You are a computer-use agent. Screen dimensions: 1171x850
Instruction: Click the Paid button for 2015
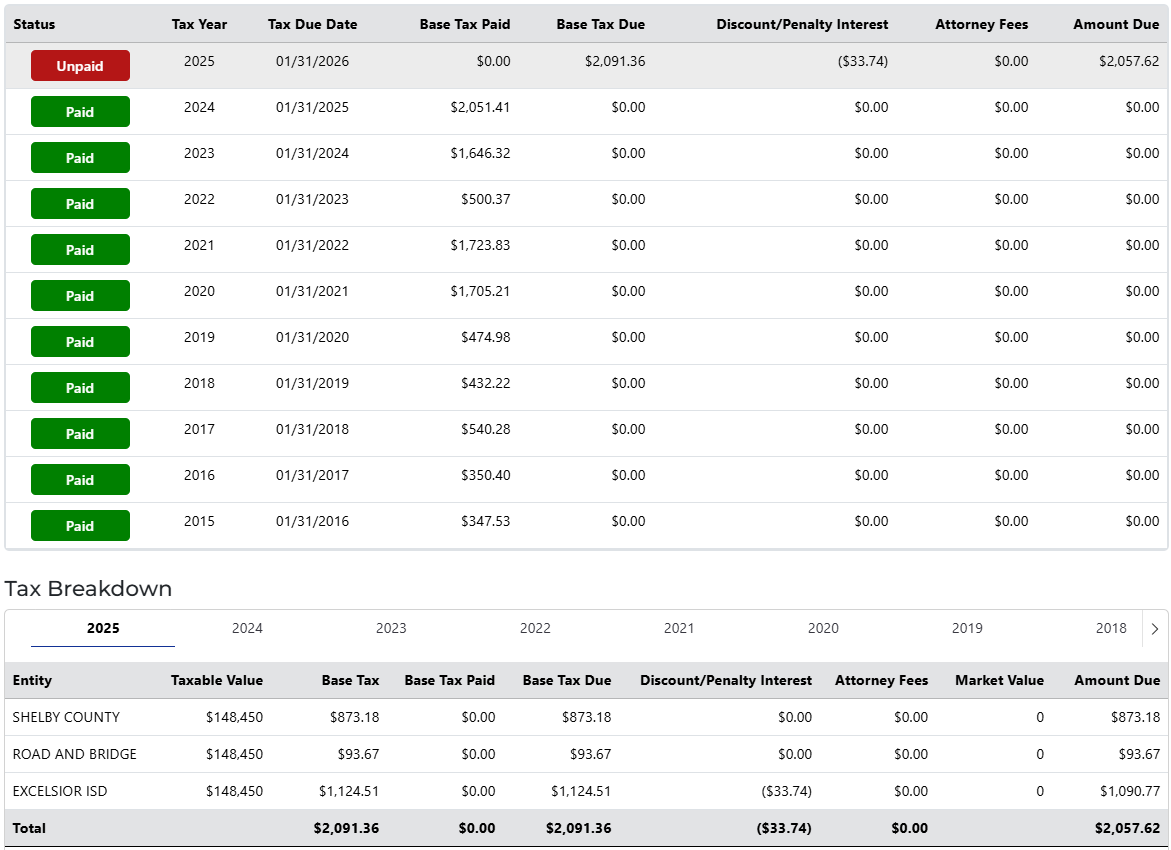pos(80,526)
